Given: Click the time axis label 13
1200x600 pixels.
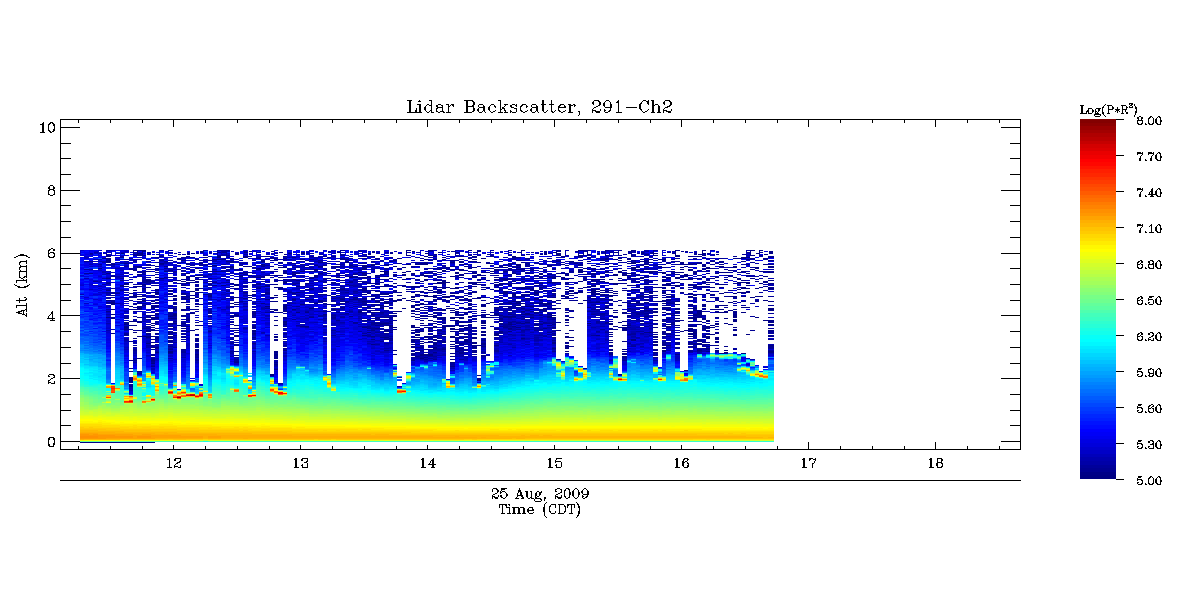Looking at the screenshot, I should pyautogui.click(x=300, y=464).
